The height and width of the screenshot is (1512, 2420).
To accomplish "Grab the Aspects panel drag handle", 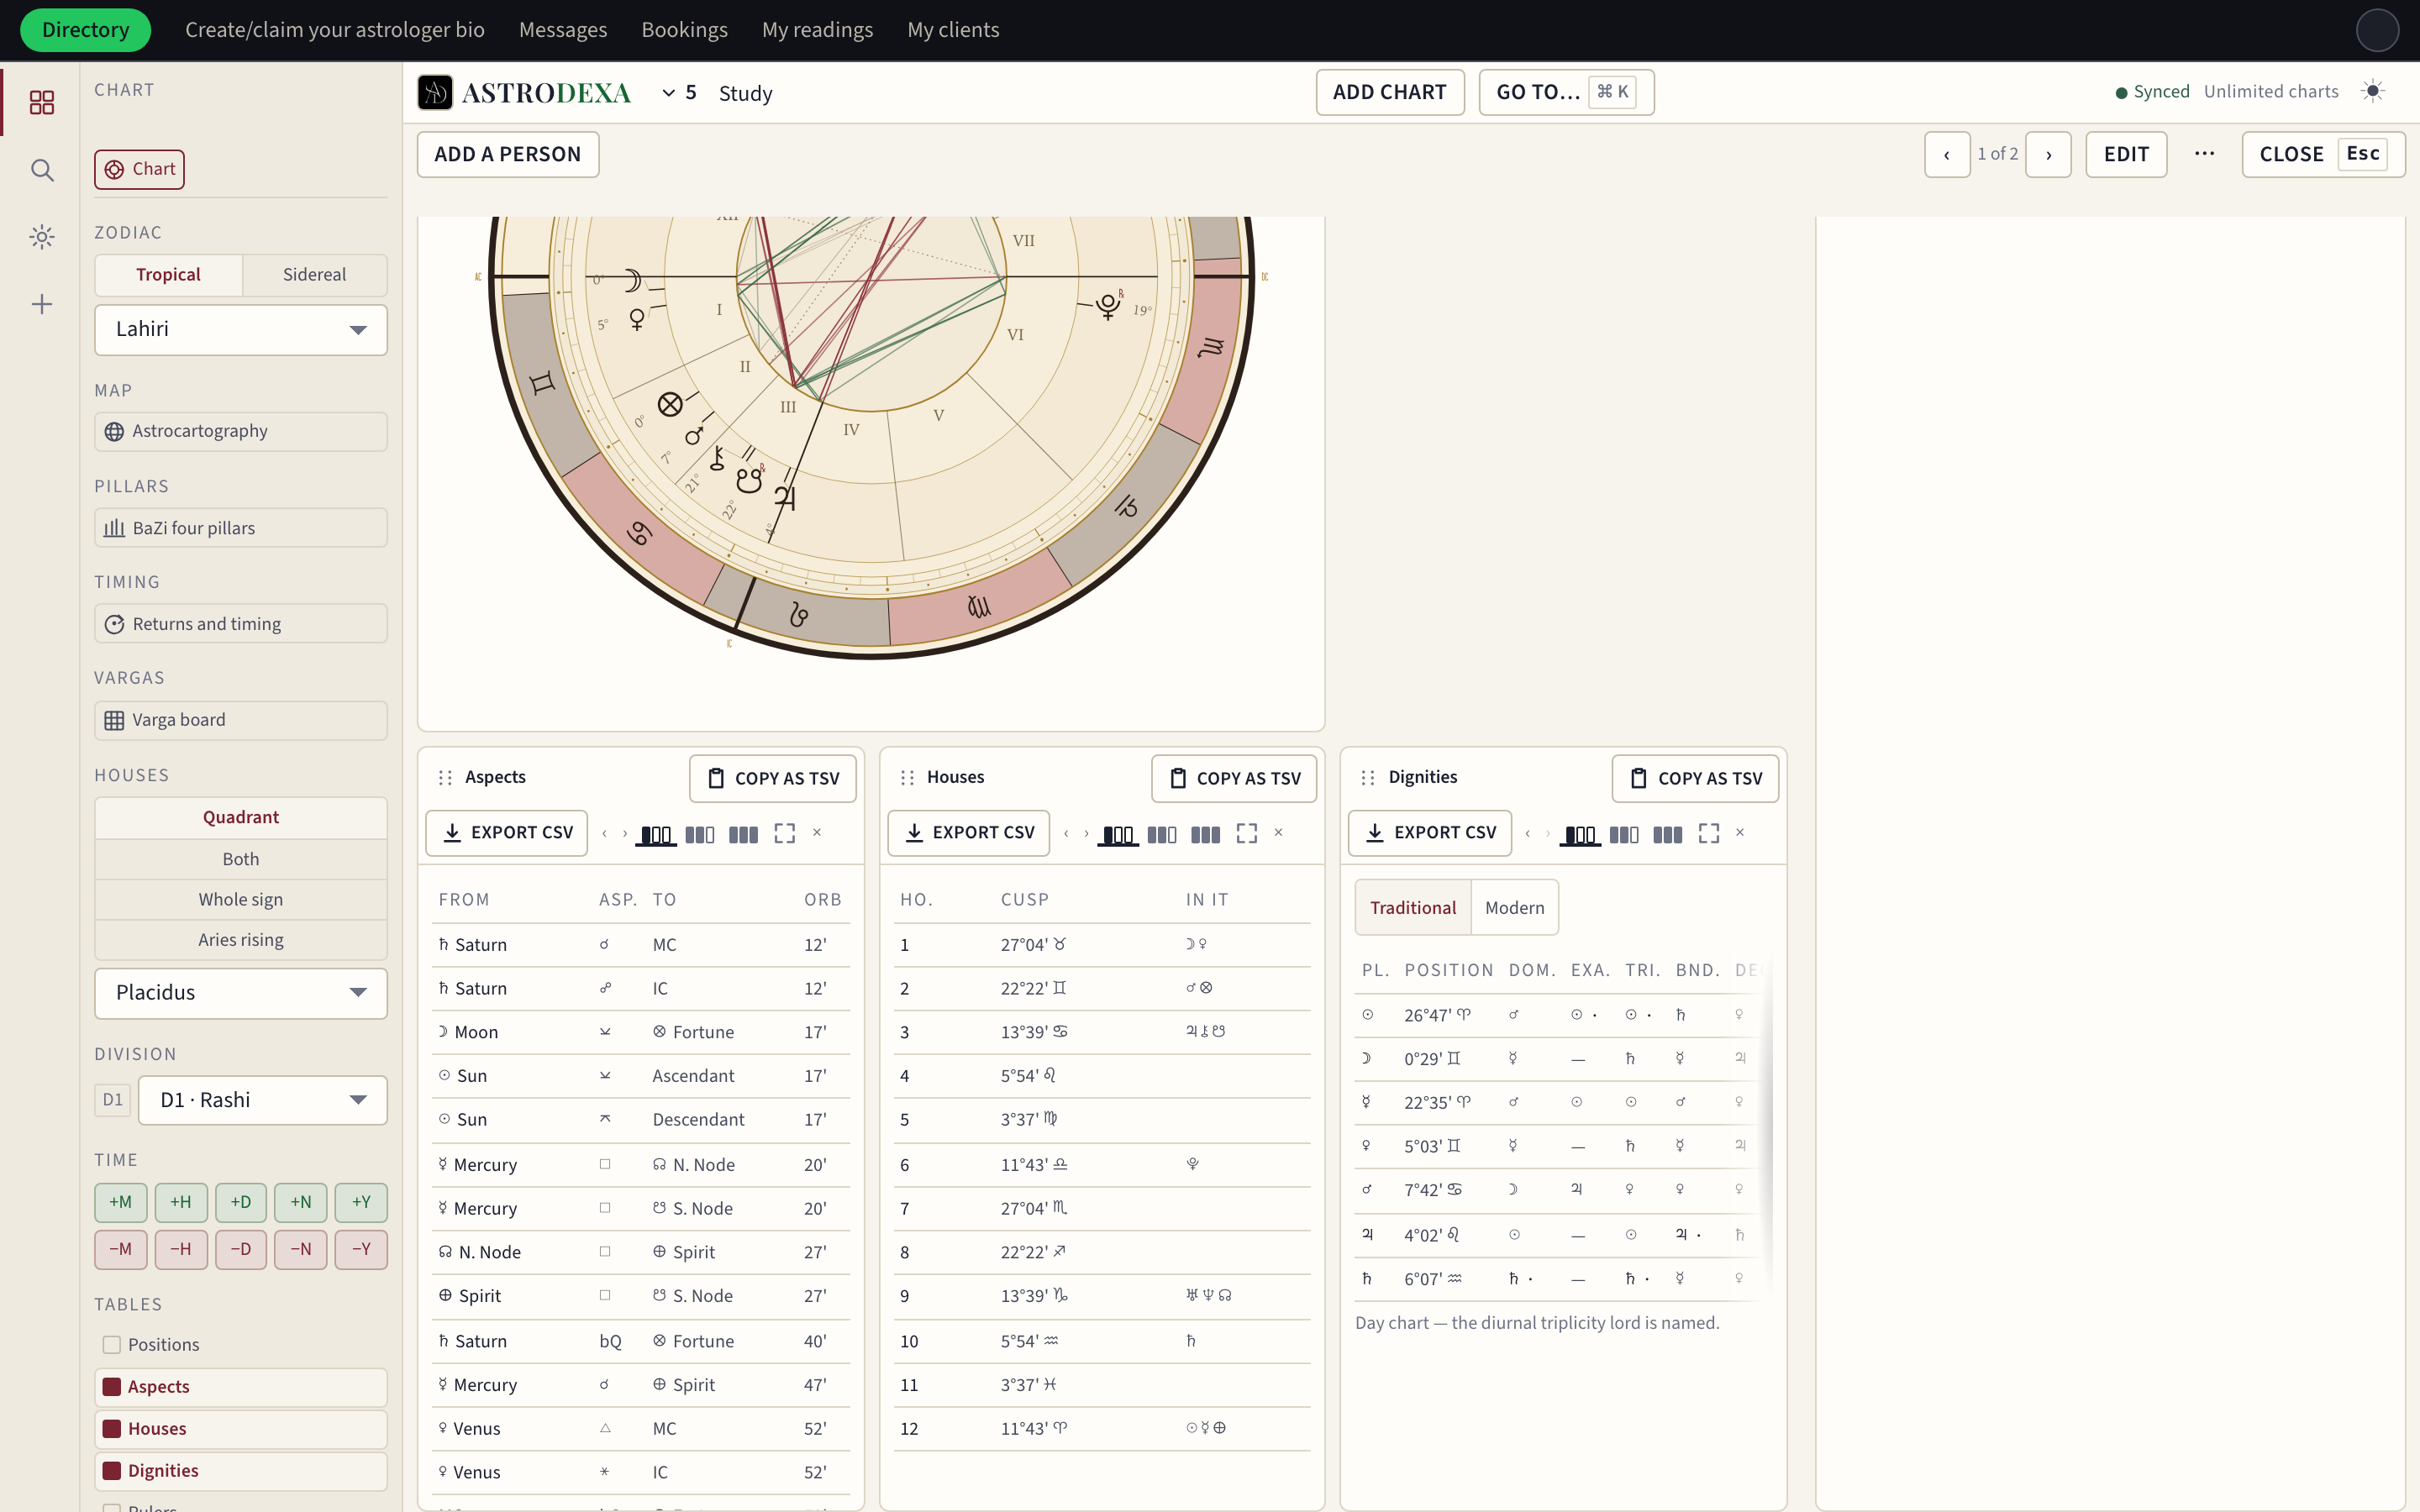I will 445,778.
